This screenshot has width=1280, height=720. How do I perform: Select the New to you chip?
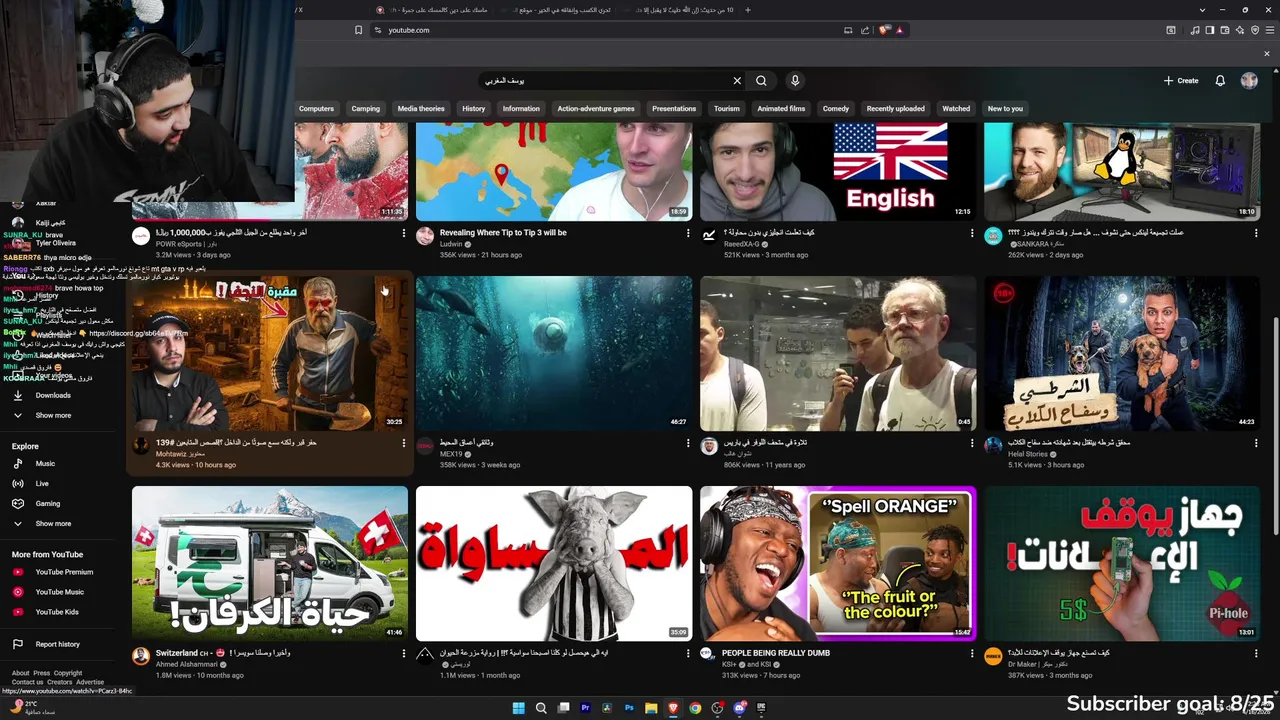tap(1005, 108)
